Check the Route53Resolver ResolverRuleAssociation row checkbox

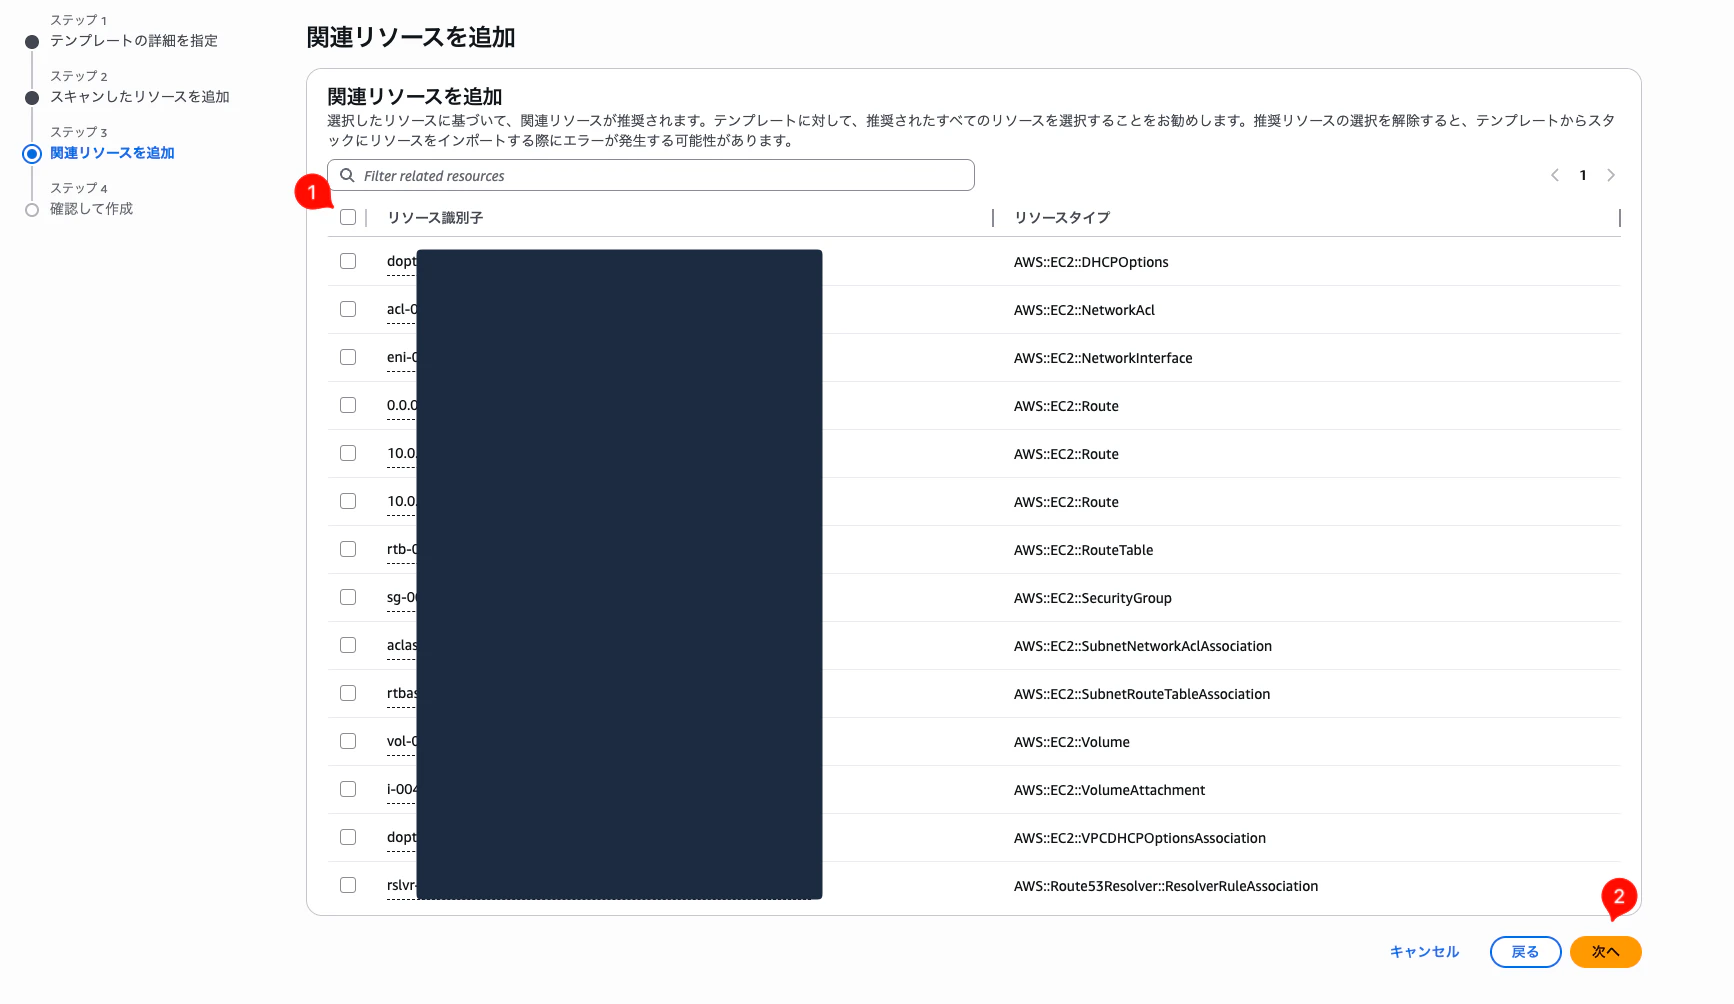[x=348, y=885]
